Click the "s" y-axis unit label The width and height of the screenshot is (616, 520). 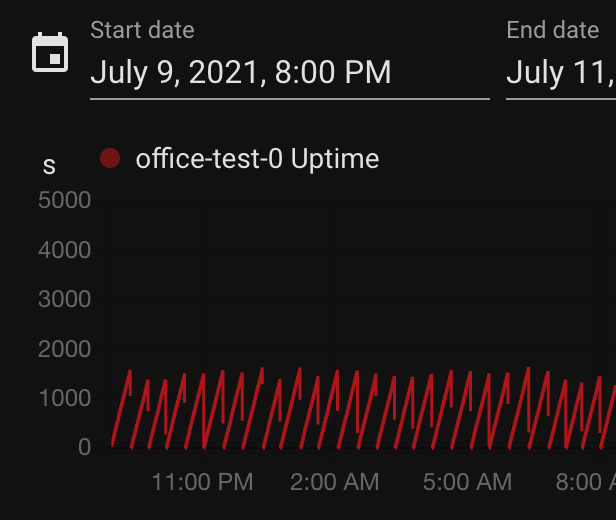[x=49, y=166]
